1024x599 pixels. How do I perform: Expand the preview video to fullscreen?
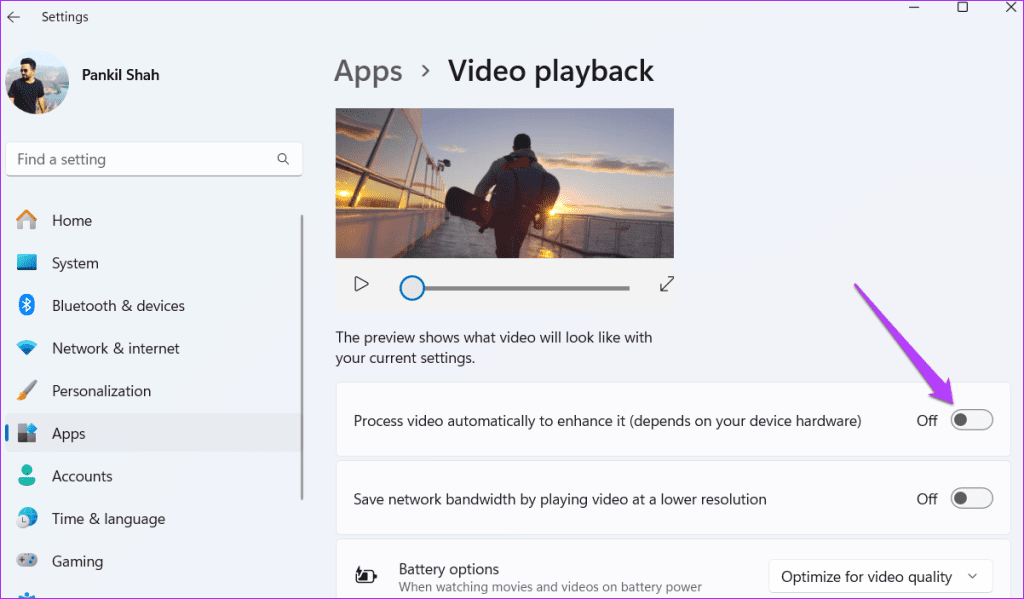(x=667, y=285)
